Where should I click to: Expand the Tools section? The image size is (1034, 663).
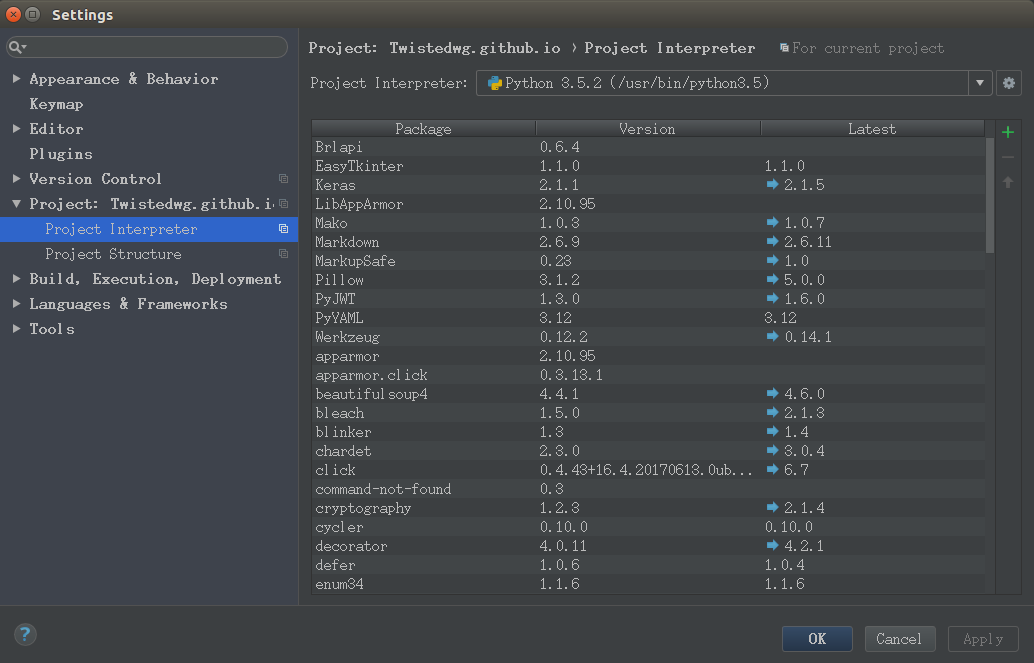click(16, 329)
